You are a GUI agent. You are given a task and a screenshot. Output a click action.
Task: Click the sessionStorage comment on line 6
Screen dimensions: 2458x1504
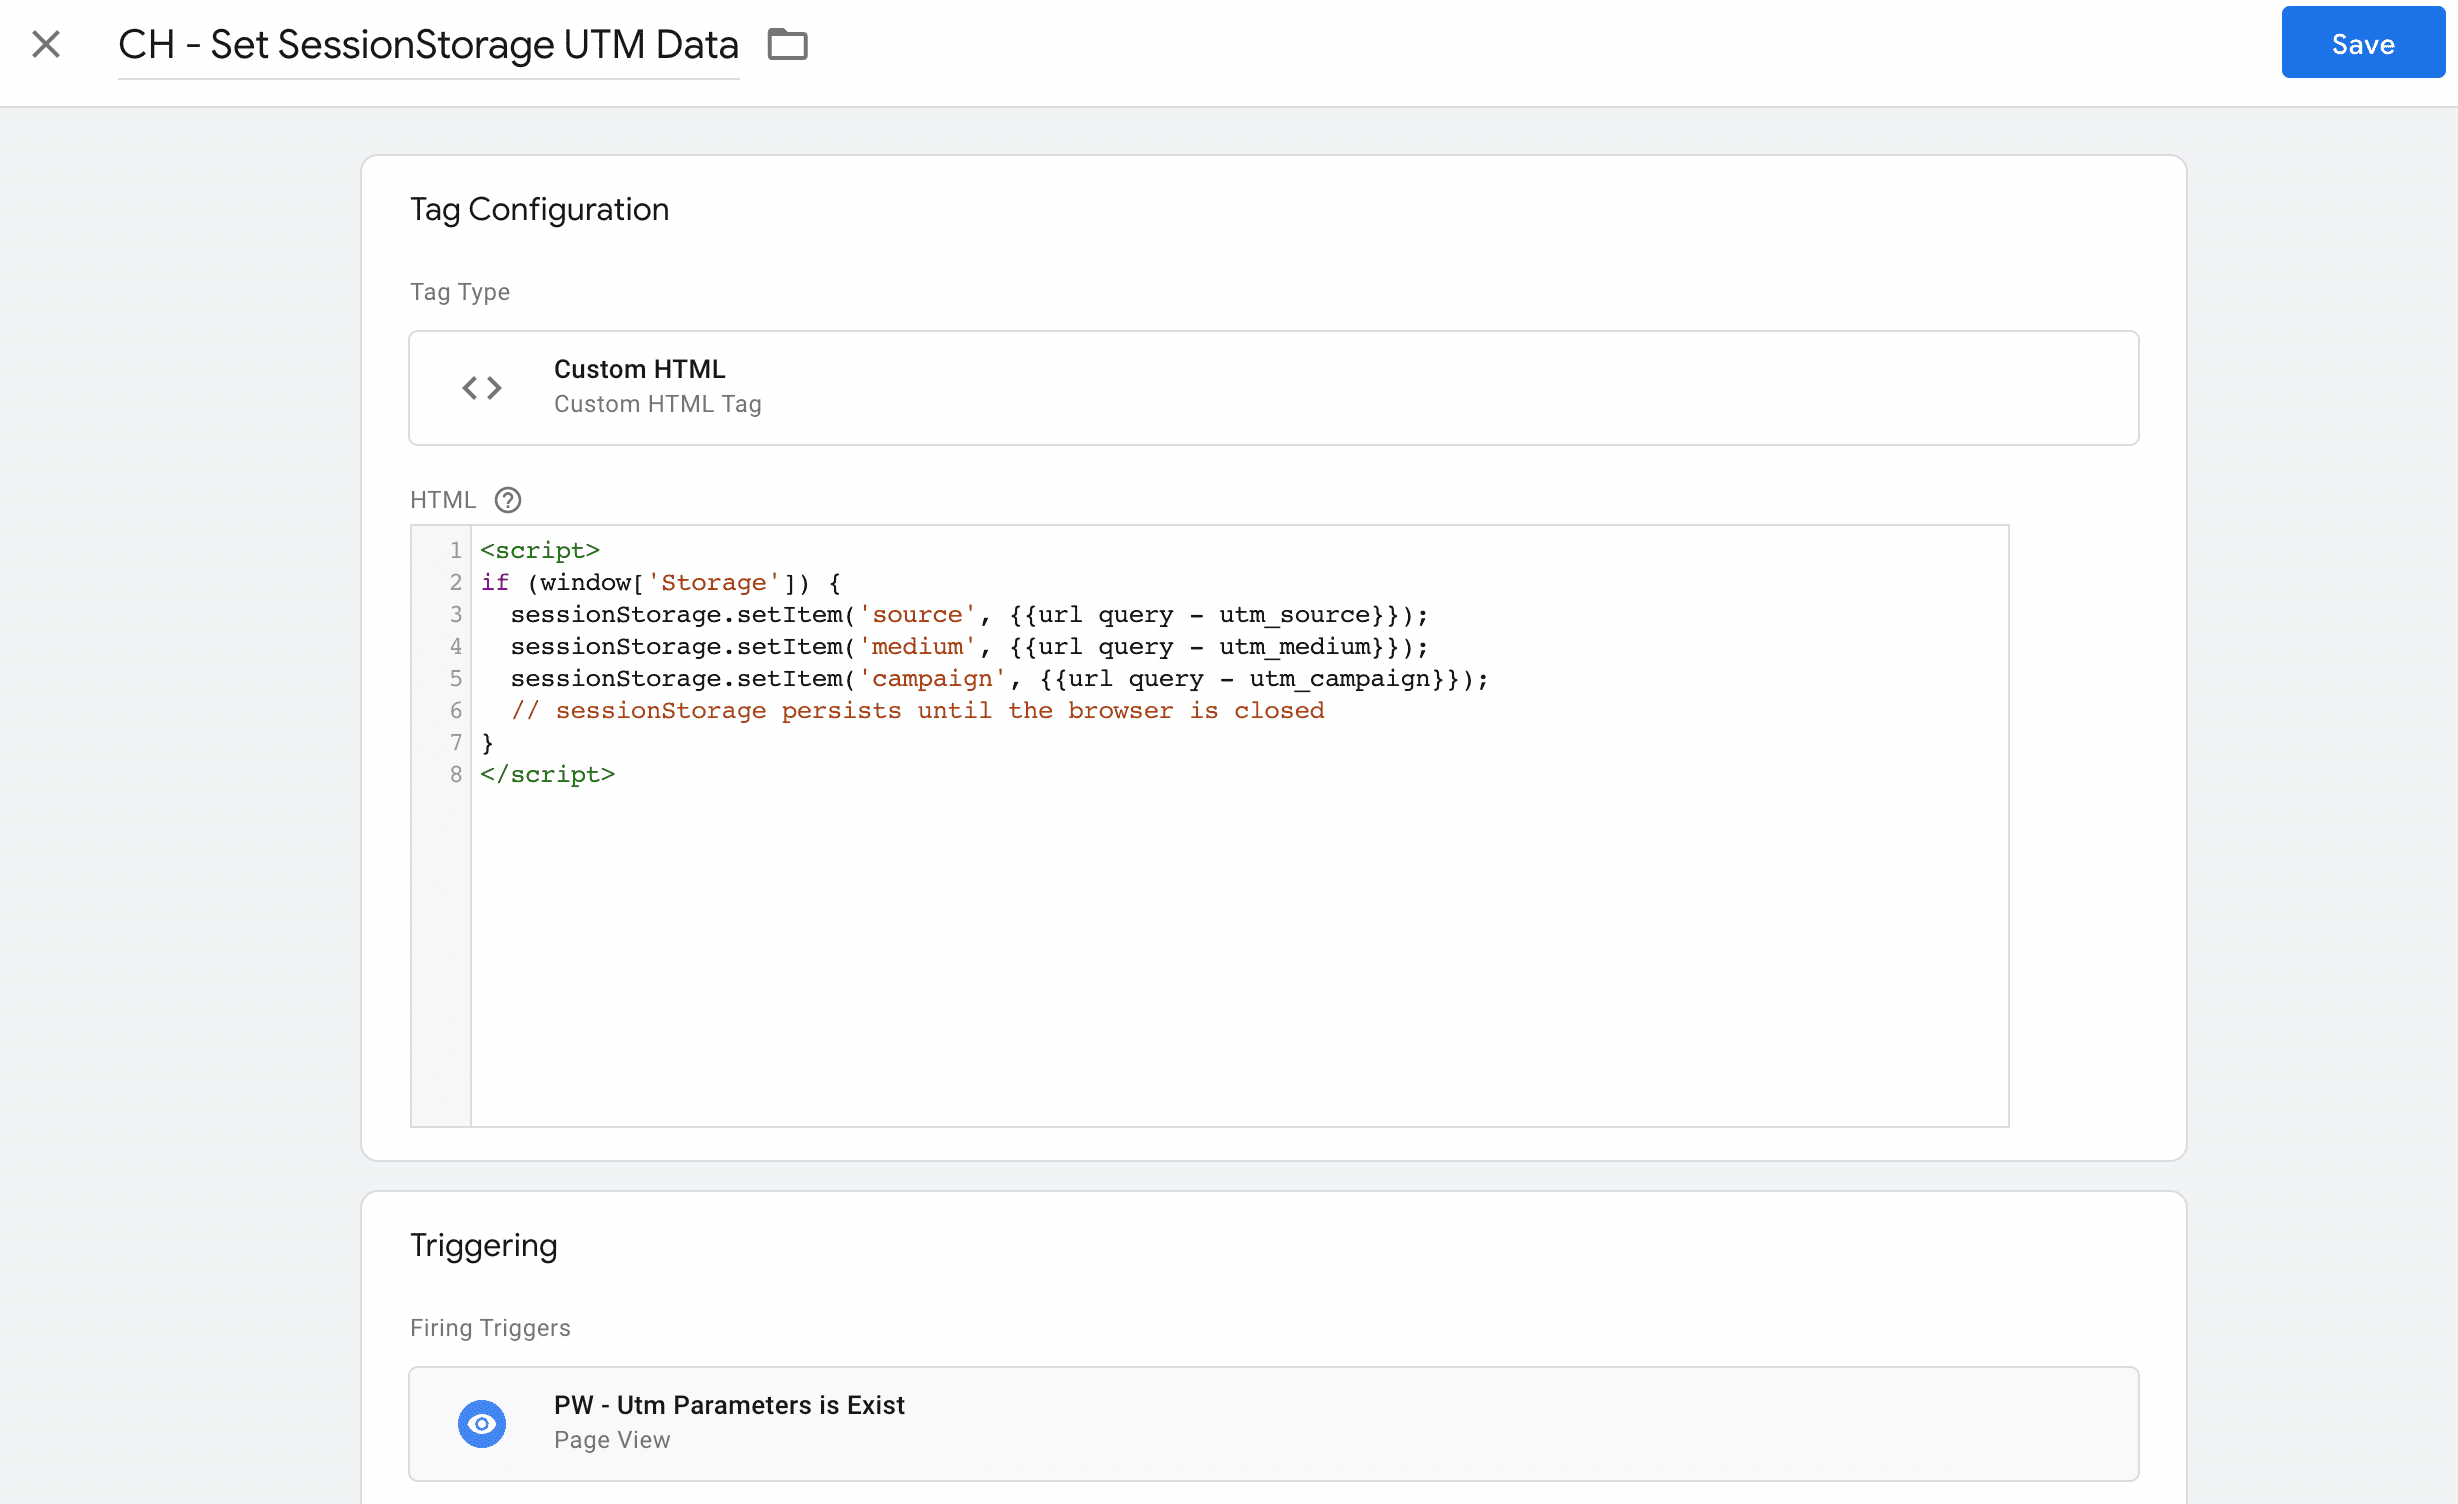tap(918, 710)
